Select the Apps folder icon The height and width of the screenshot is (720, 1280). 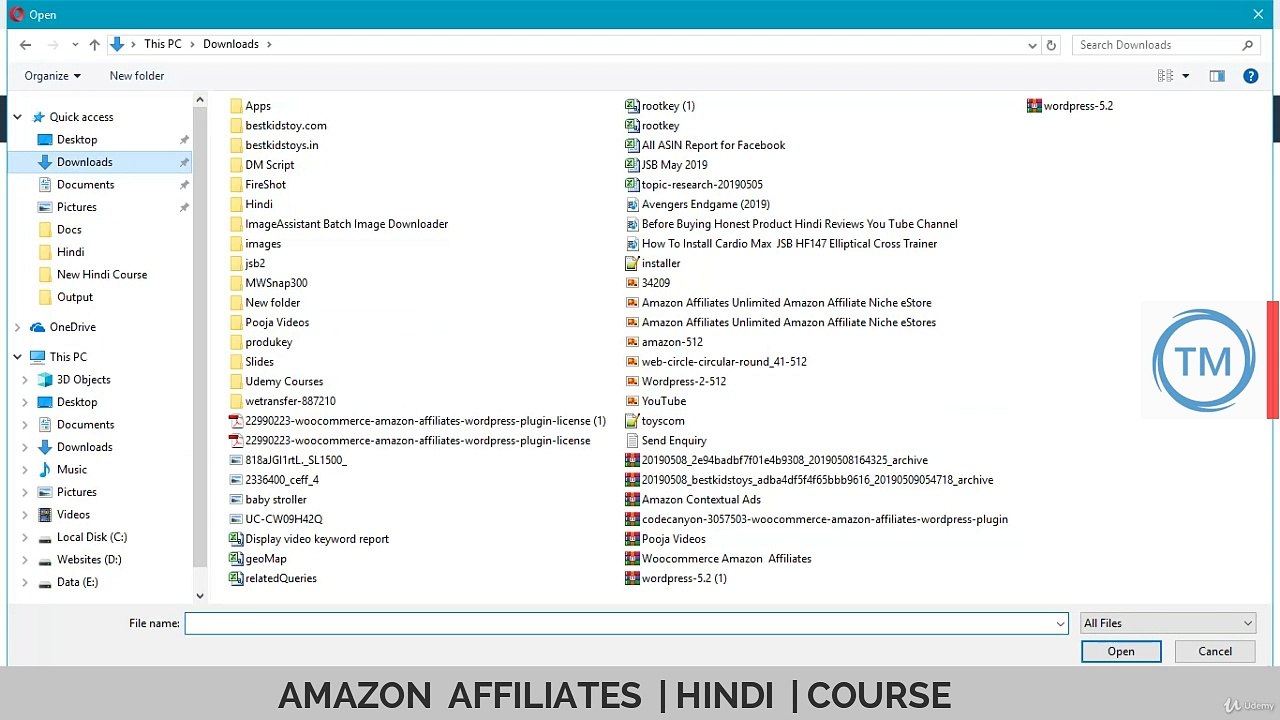236,106
